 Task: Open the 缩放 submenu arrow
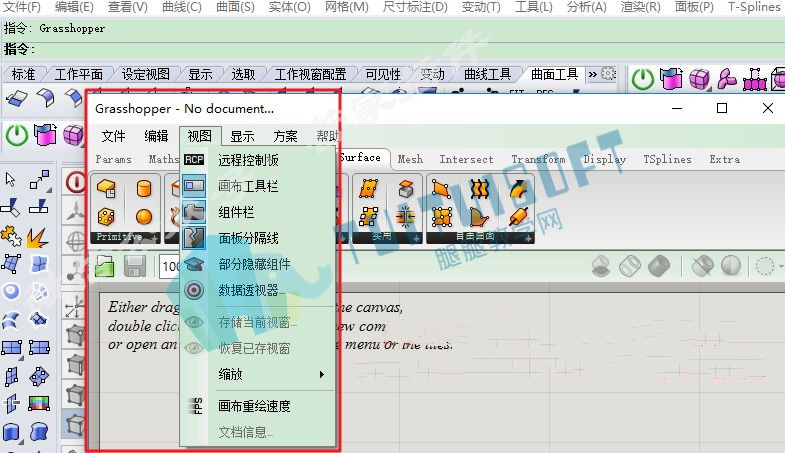pyautogui.click(x=322, y=374)
